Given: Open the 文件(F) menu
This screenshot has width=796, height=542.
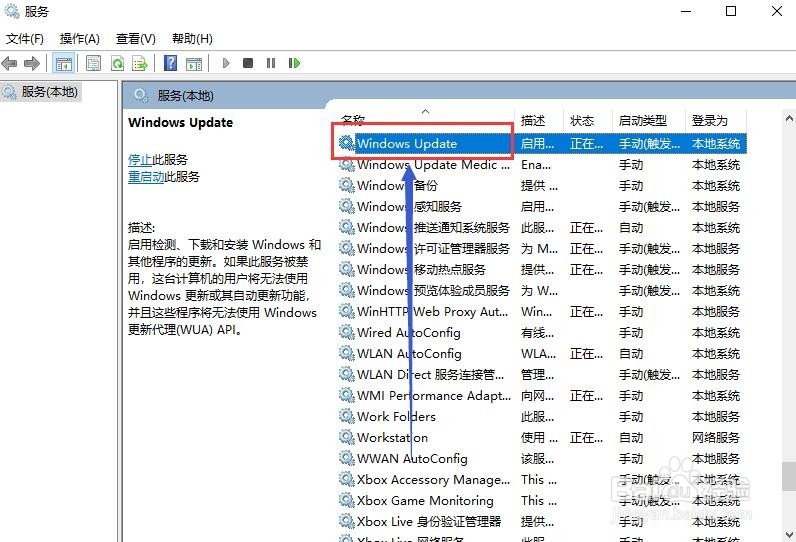Looking at the screenshot, I should coord(24,39).
